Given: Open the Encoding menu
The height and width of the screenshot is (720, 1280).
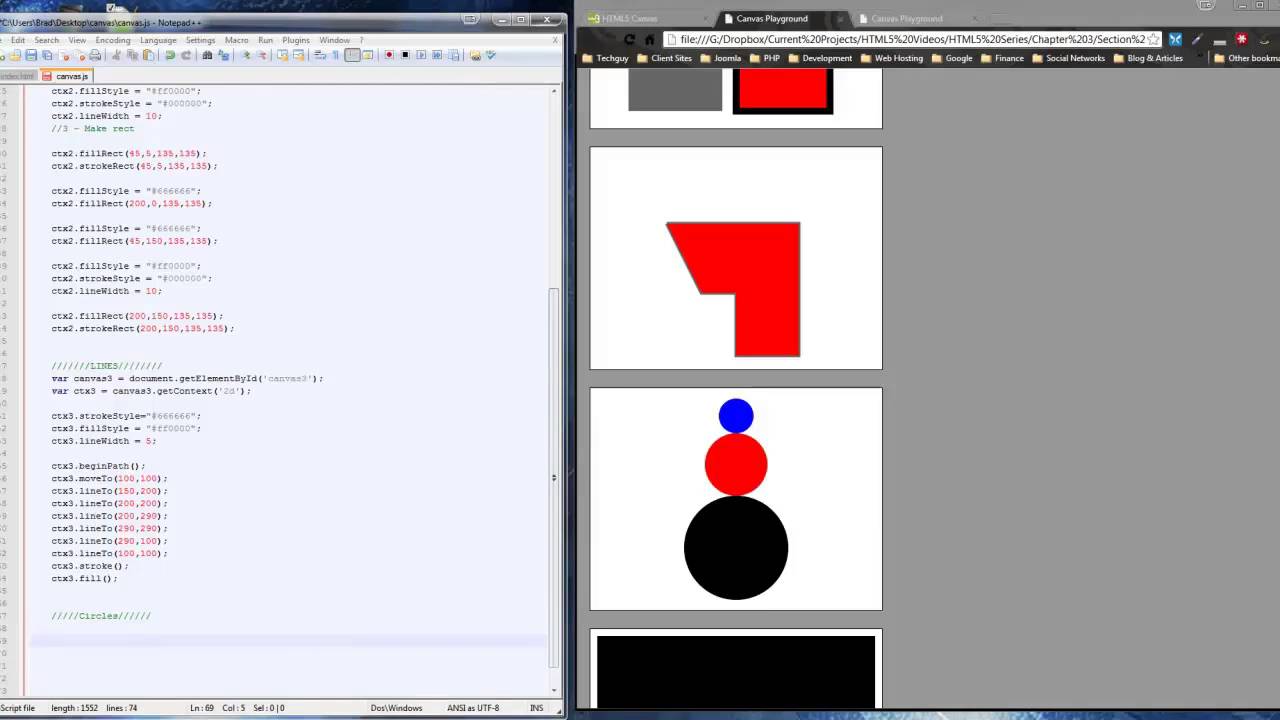Looking at the screenshot, I should (113, 40).
